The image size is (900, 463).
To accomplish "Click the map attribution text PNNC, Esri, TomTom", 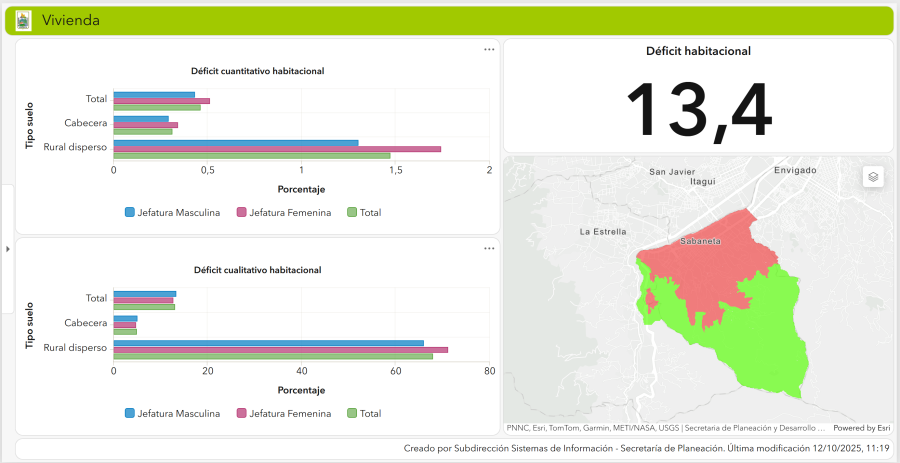I will click(x=666, y=428).
